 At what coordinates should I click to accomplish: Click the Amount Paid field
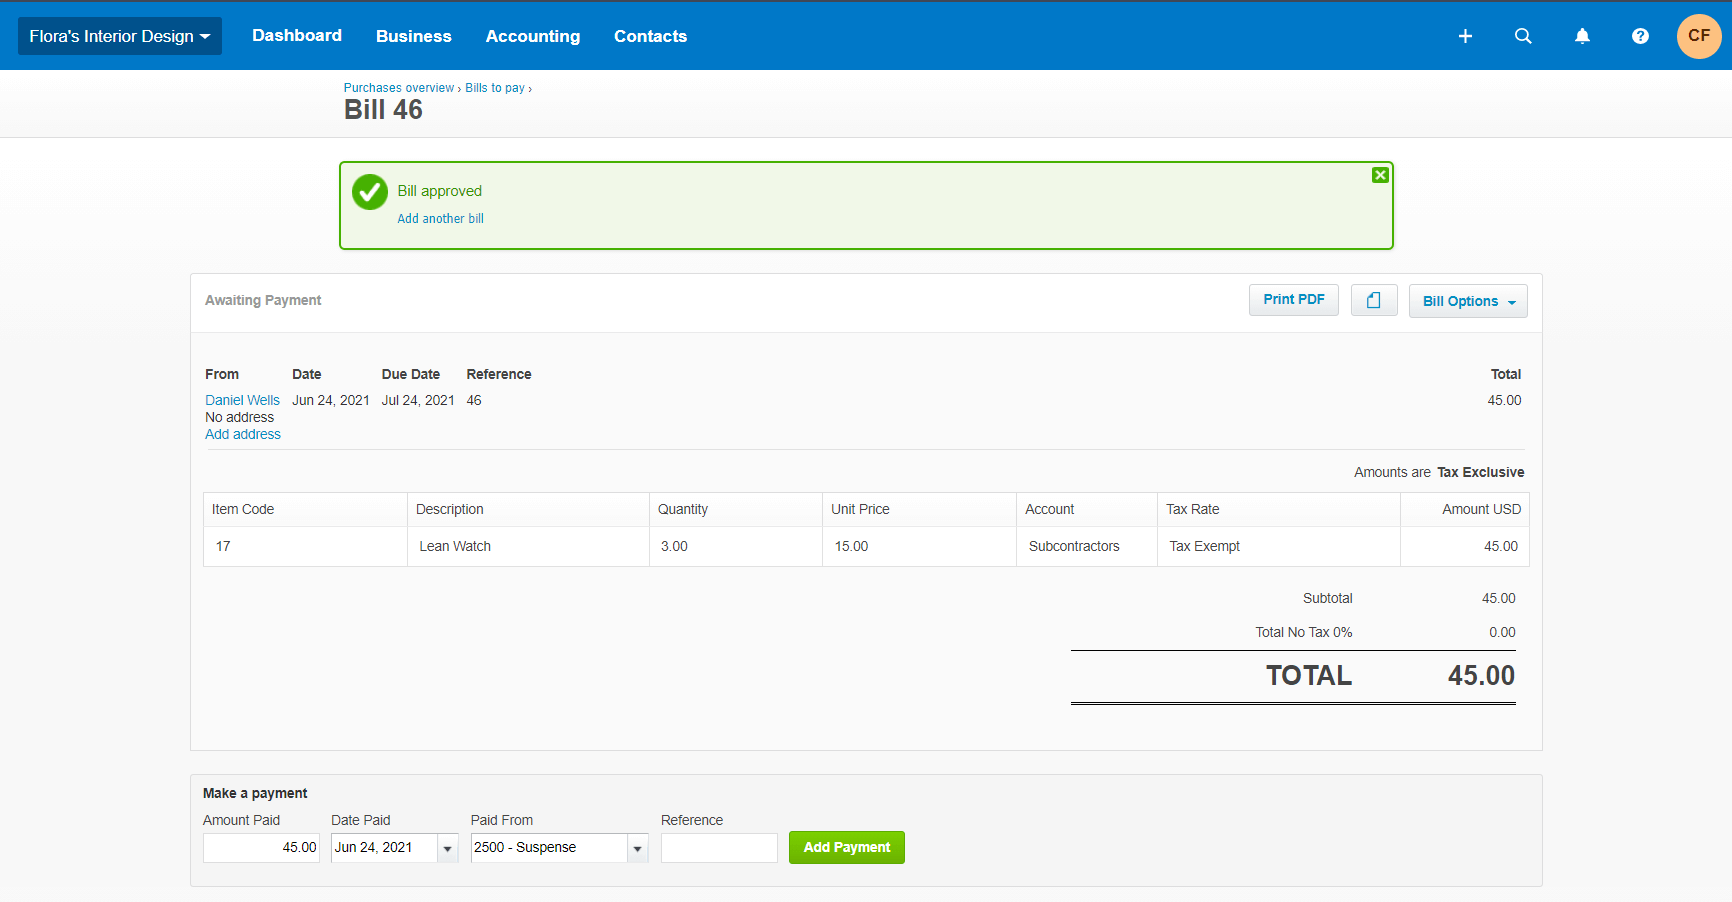(x=261, y=847)
